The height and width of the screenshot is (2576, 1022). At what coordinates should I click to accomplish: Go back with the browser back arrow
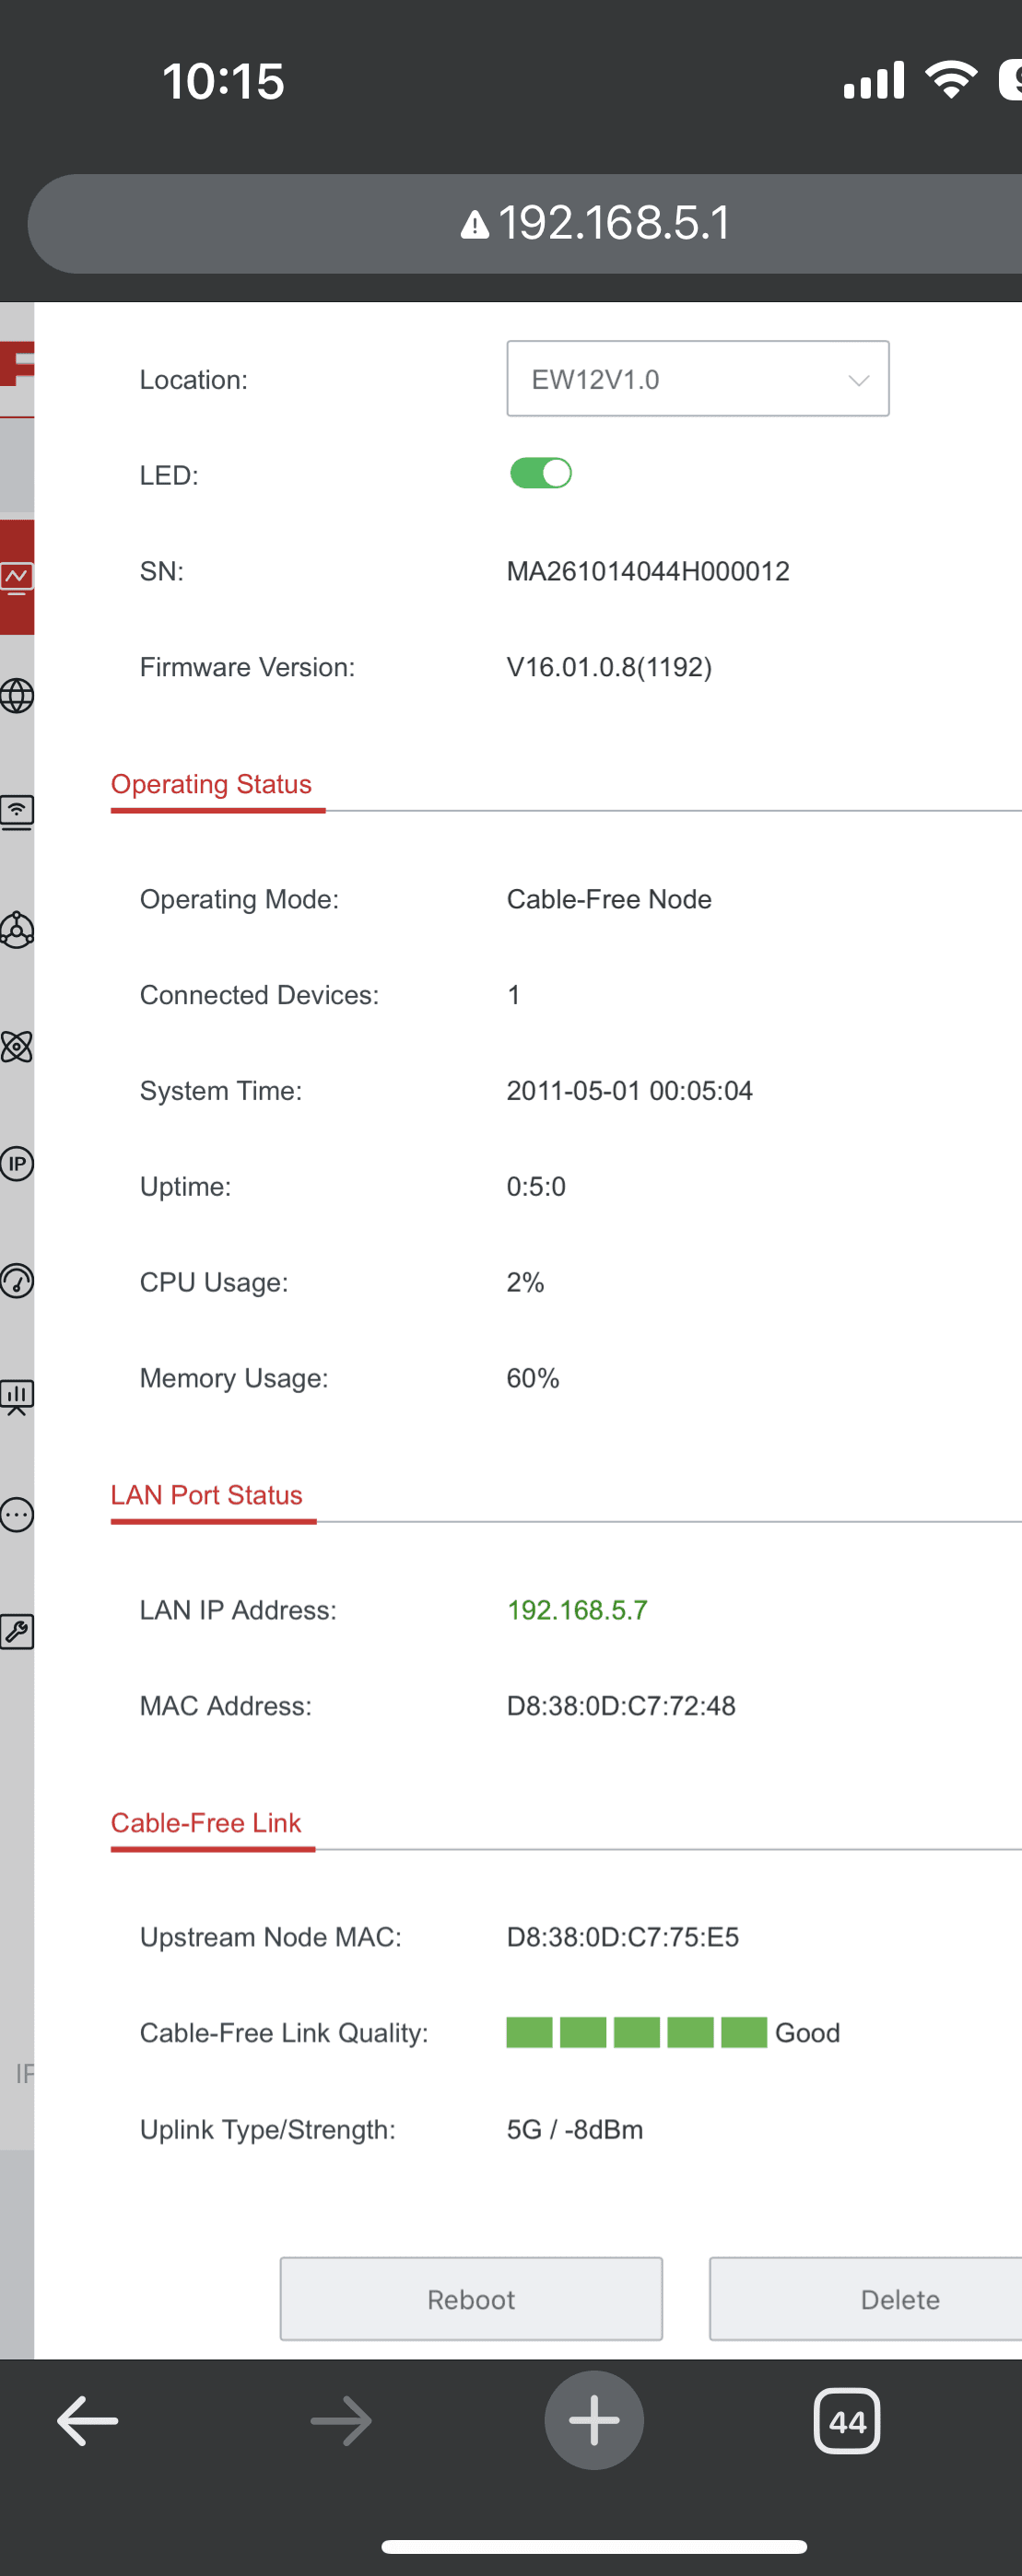click(88, 2421)
